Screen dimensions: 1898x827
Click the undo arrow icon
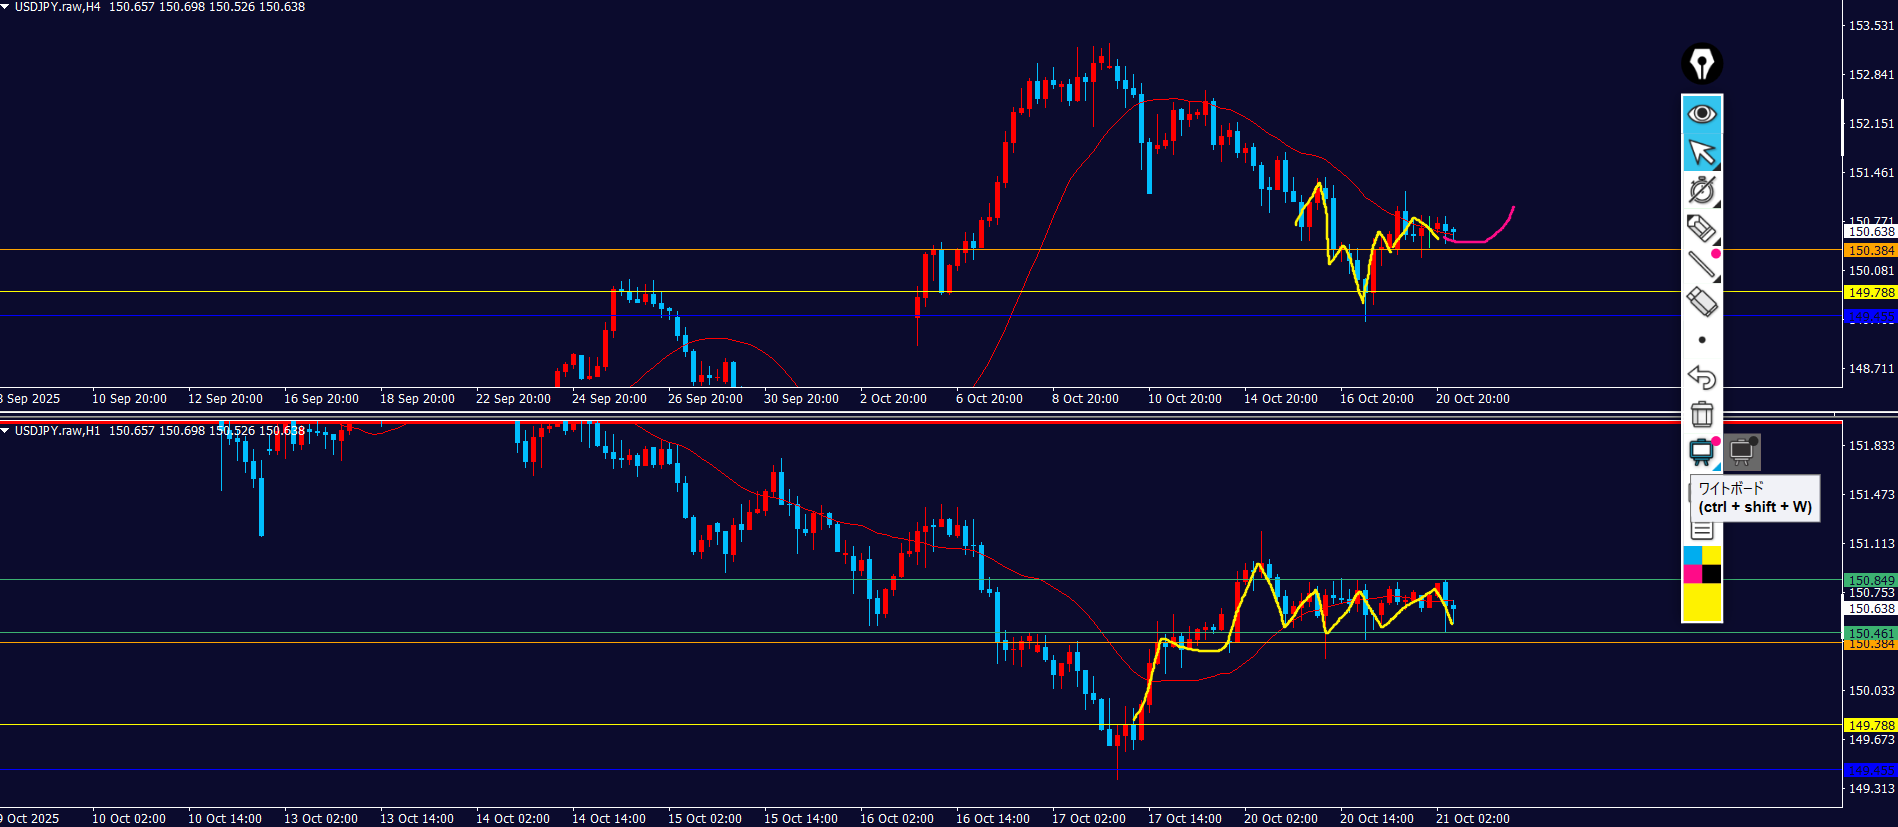pos(1701,377)
